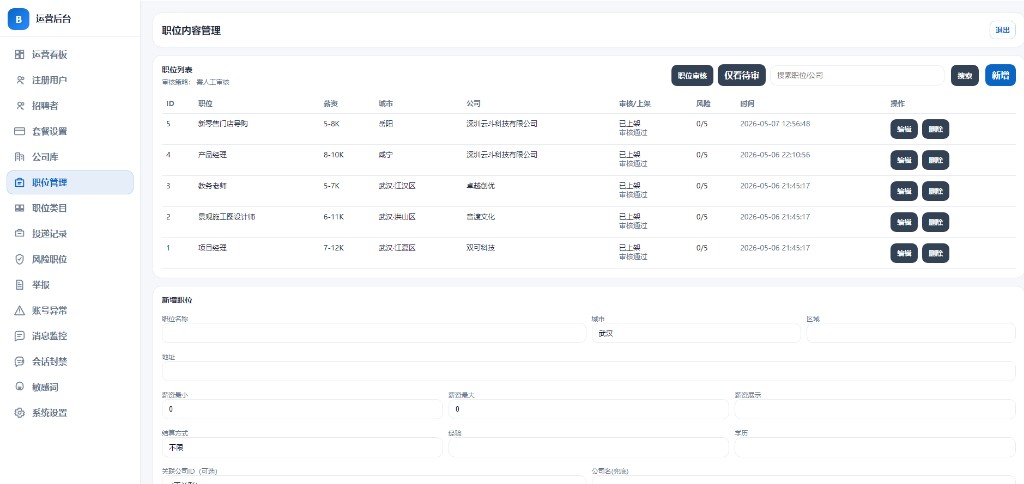Focus the 搜索职位/公司 search box
The width and height of the screenshot is (1024, 484).
(857, 75)
